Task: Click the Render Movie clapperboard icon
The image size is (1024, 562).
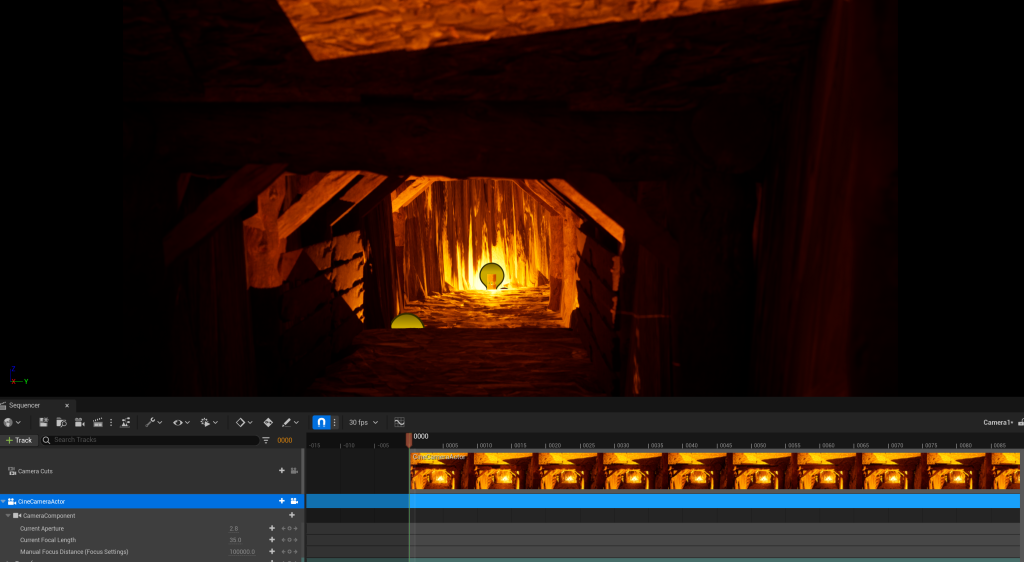Action: (x=98, y=423)
